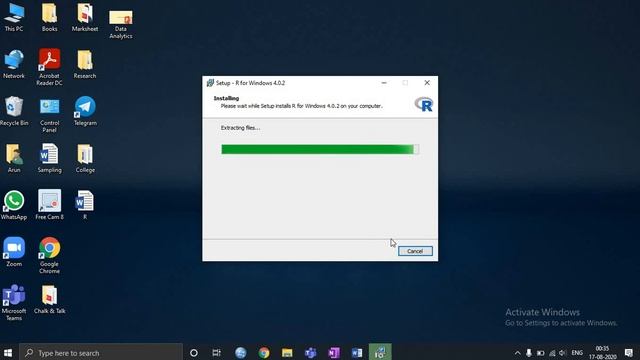Click the installer extraction progress bar
Viewport: 640px width, 360px height.
(320, 149)
